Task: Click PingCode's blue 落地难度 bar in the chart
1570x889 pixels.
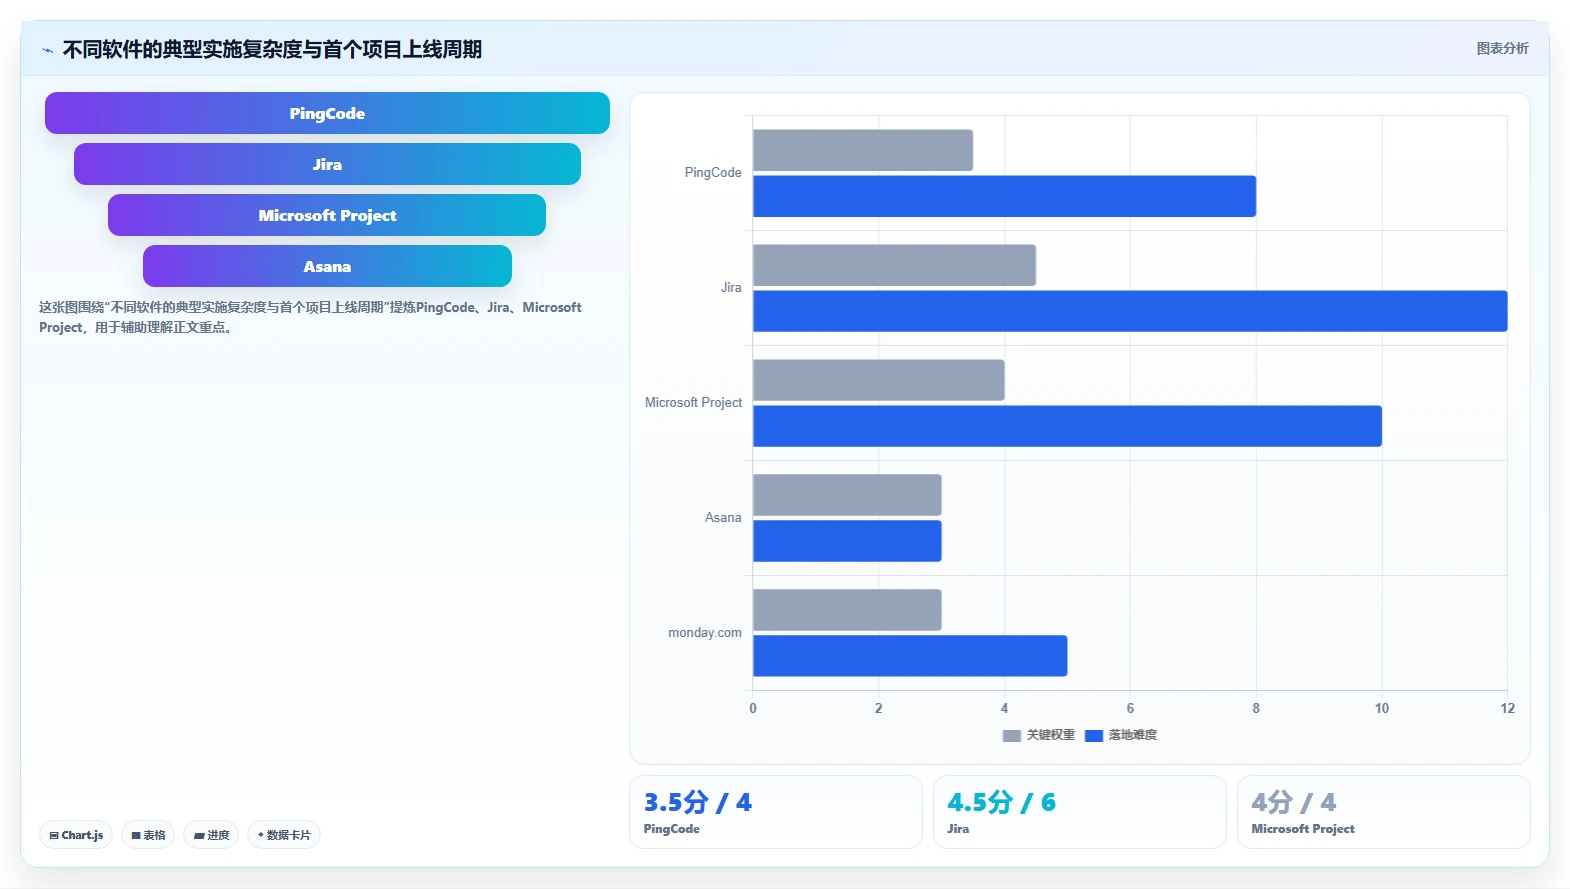Action: pyautogui.click(x=1004, y=196)
